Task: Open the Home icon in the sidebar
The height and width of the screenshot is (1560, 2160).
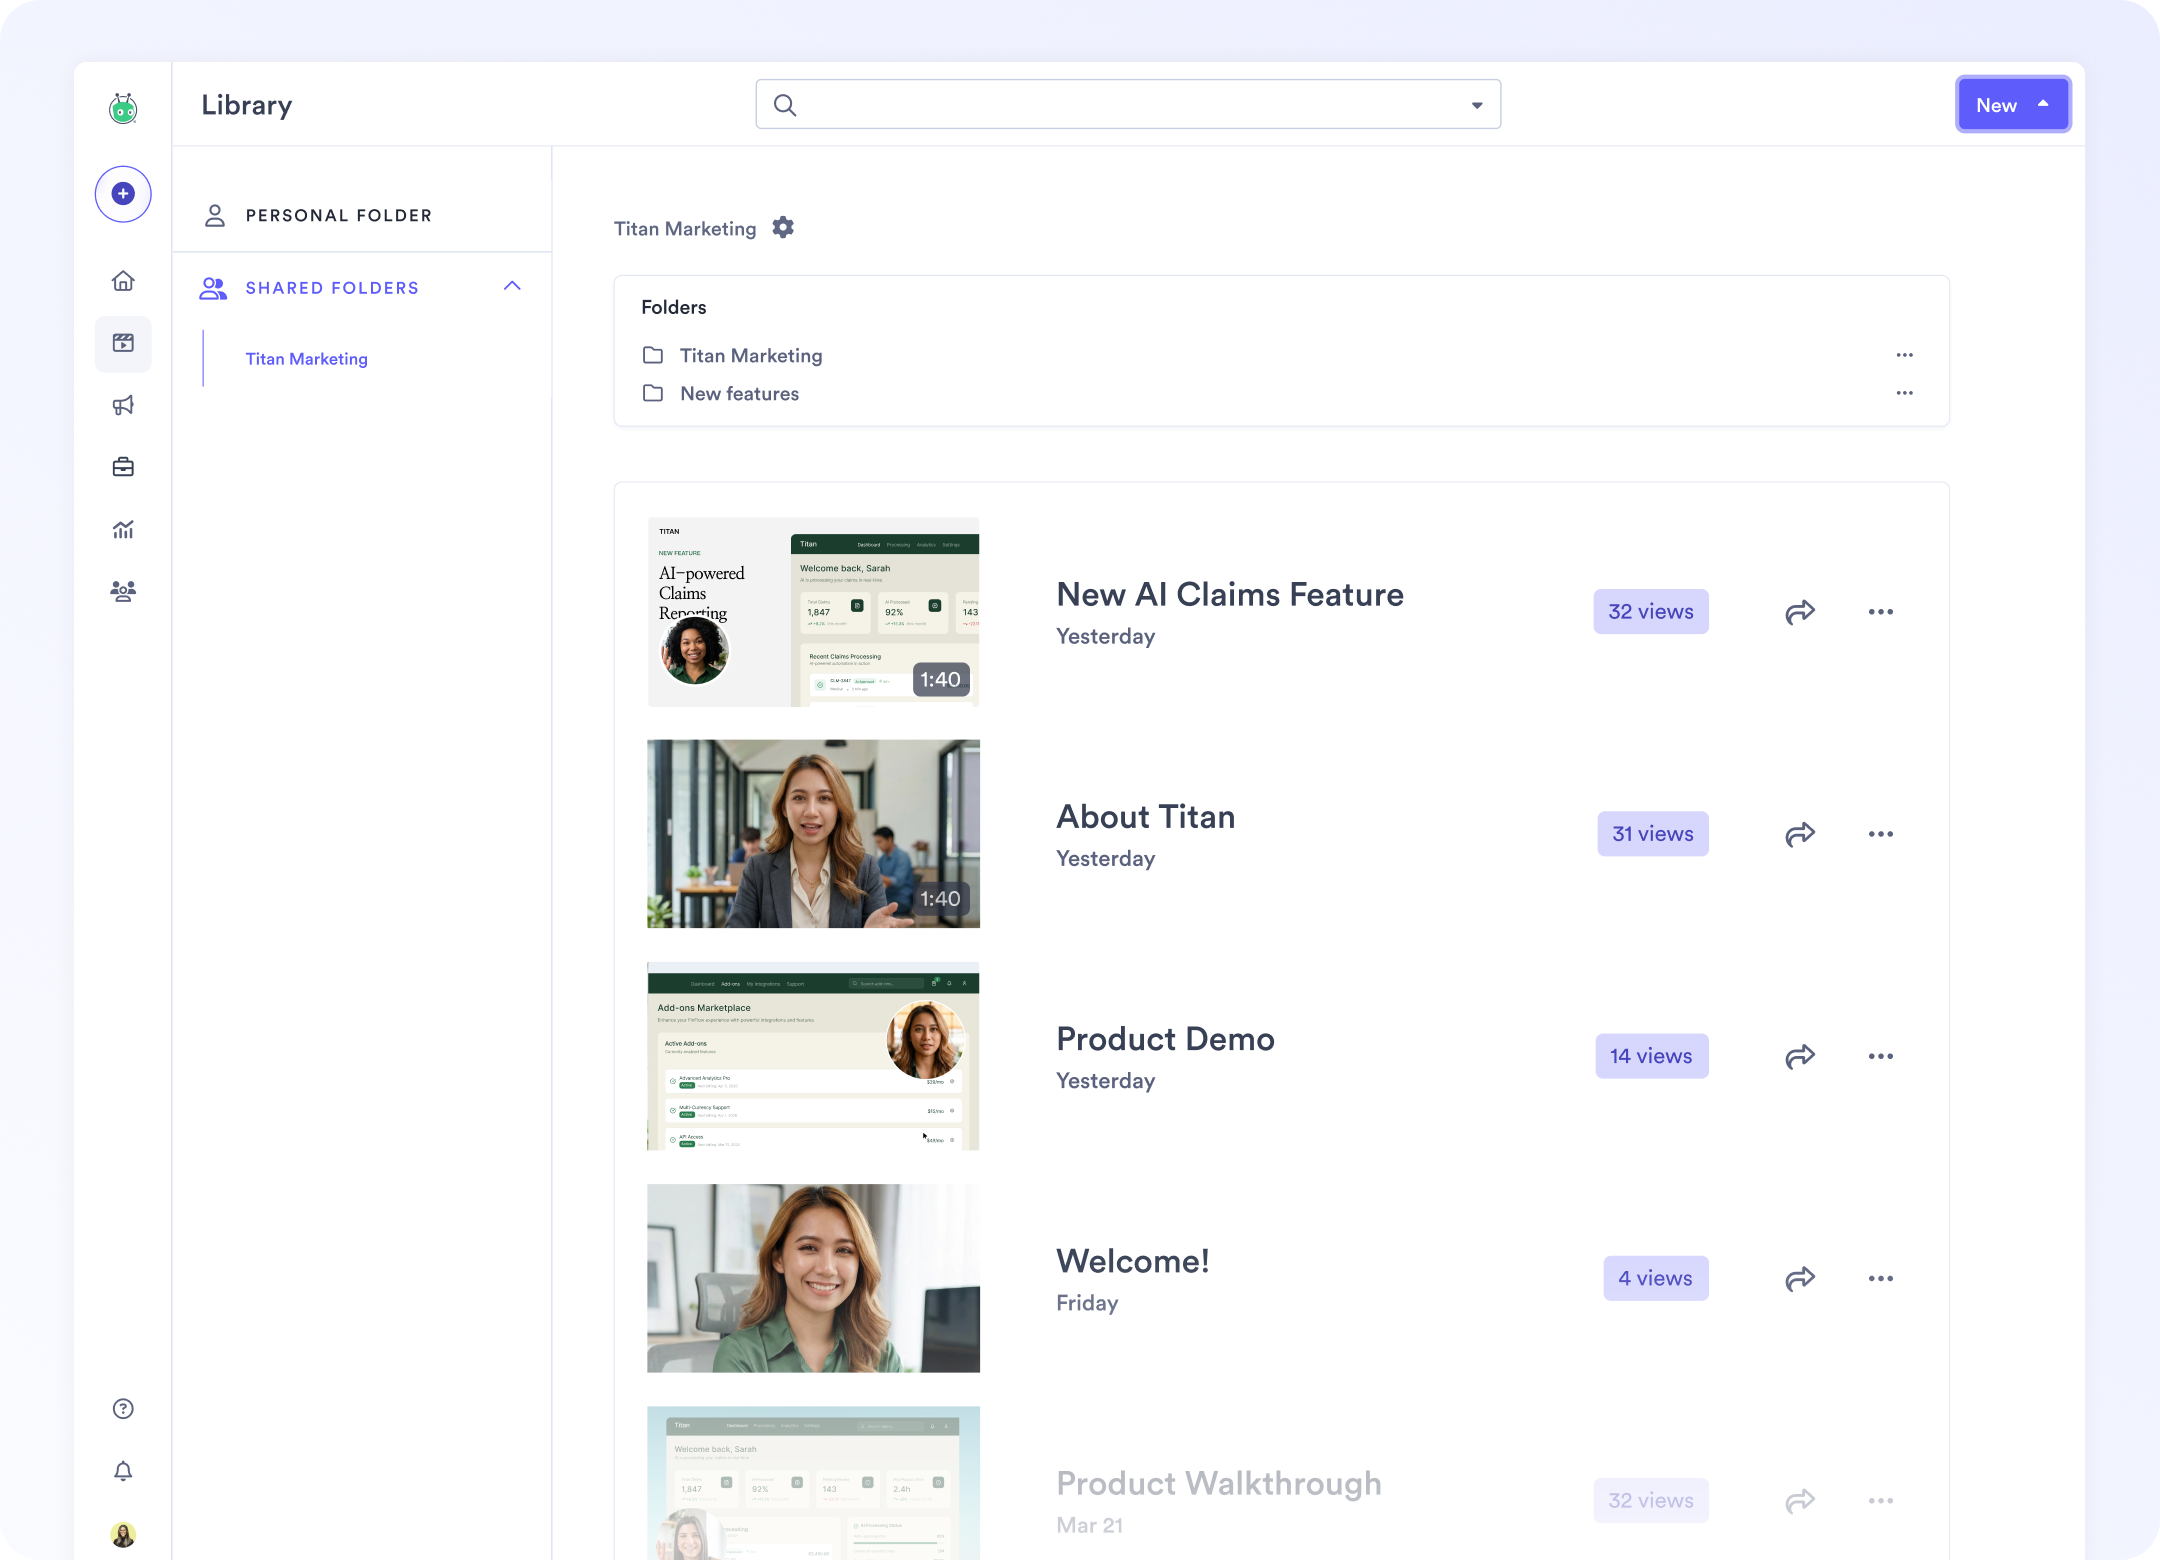Action: (x=123, y=281)
